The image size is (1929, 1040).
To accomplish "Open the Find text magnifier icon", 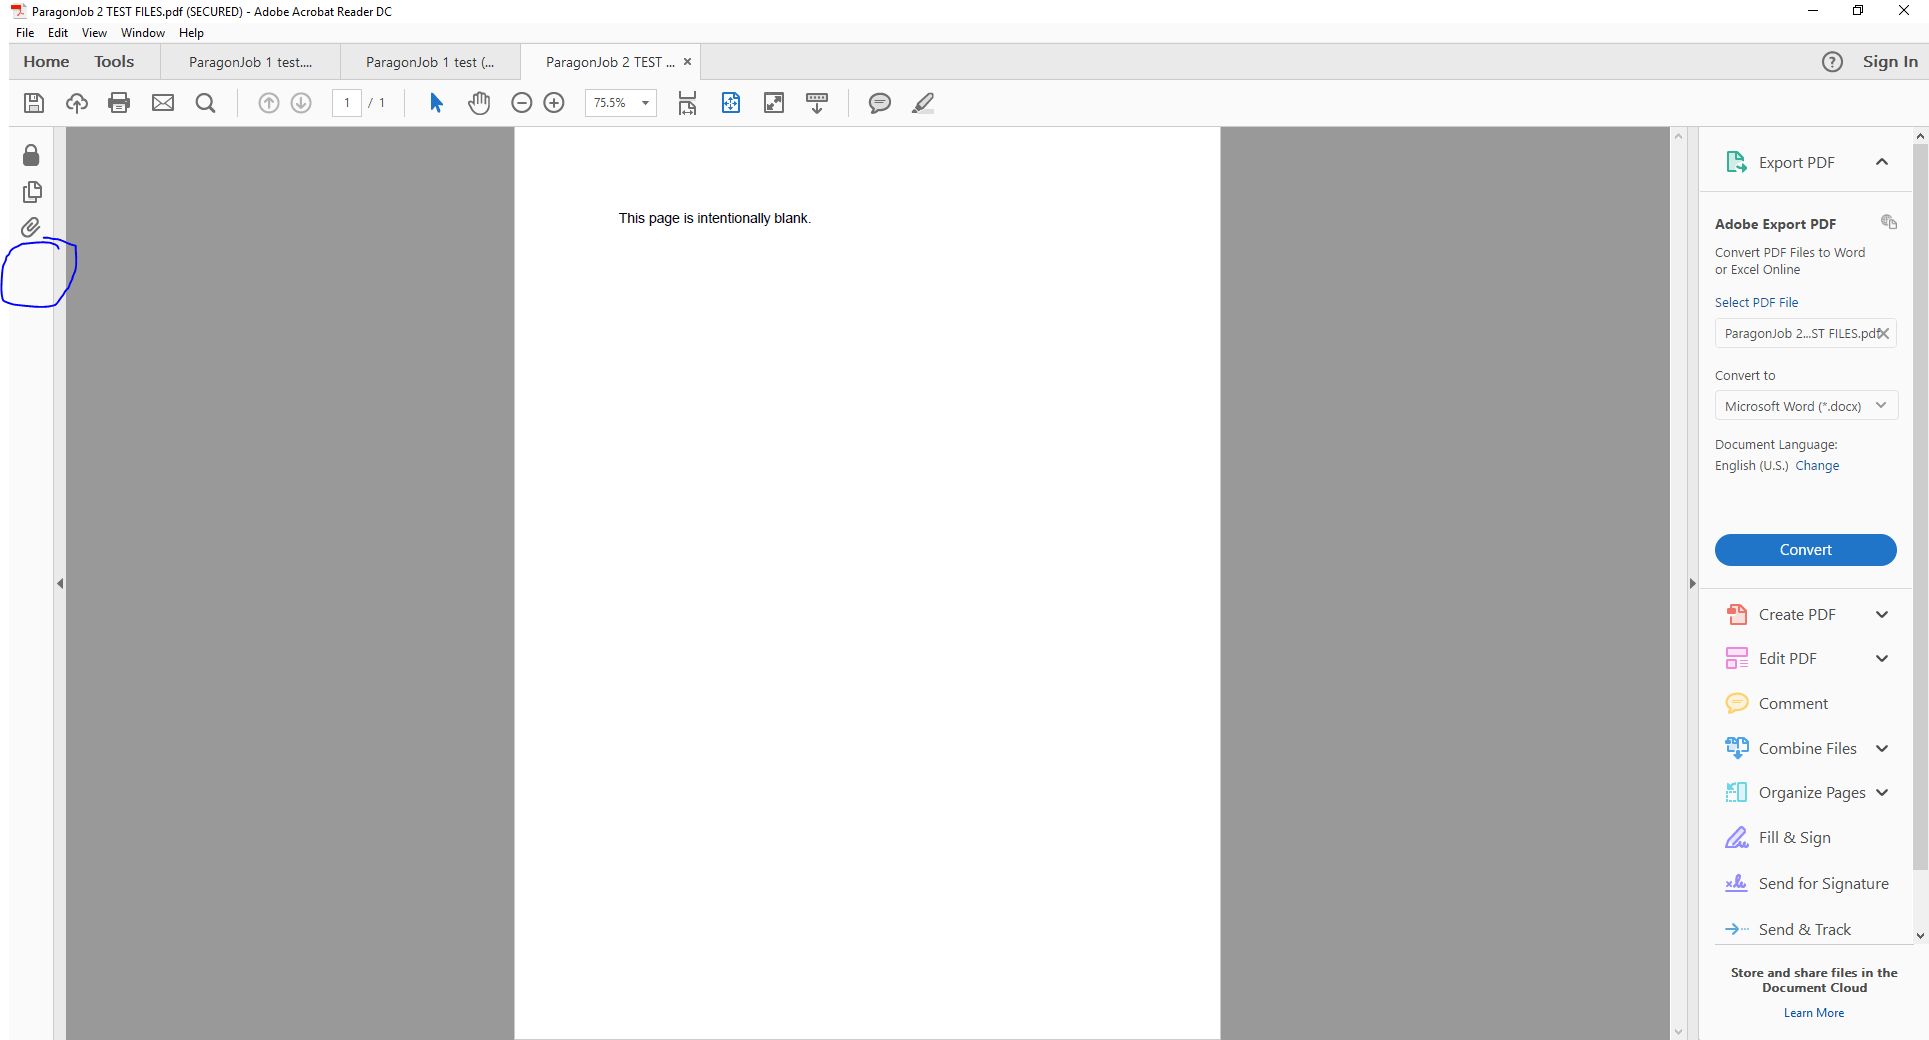I will tap(206, 103).
